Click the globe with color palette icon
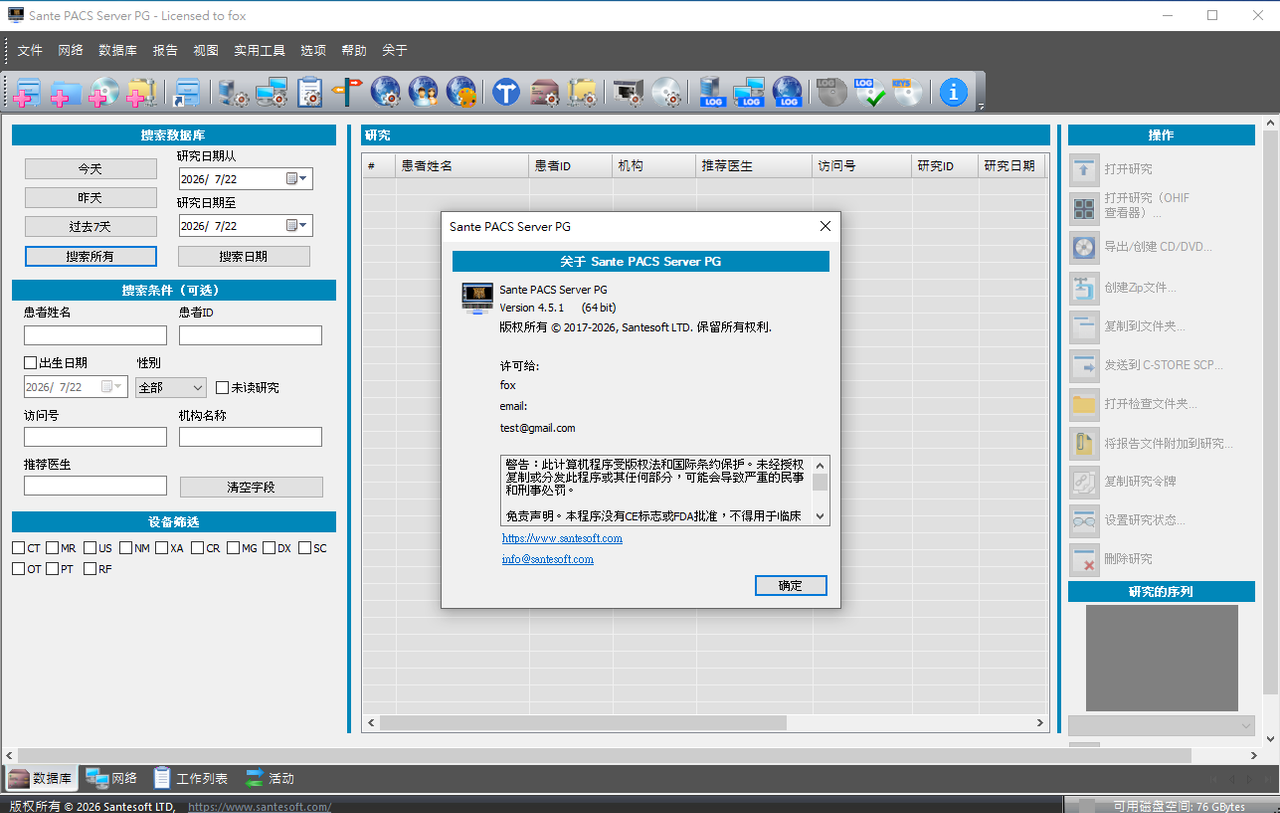 click(x=461, y=92)
